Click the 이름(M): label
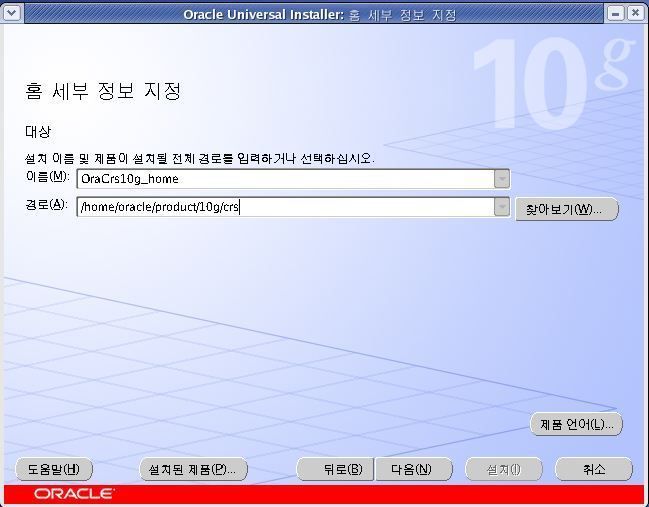649x507 pixels. (x=48, y=177)
